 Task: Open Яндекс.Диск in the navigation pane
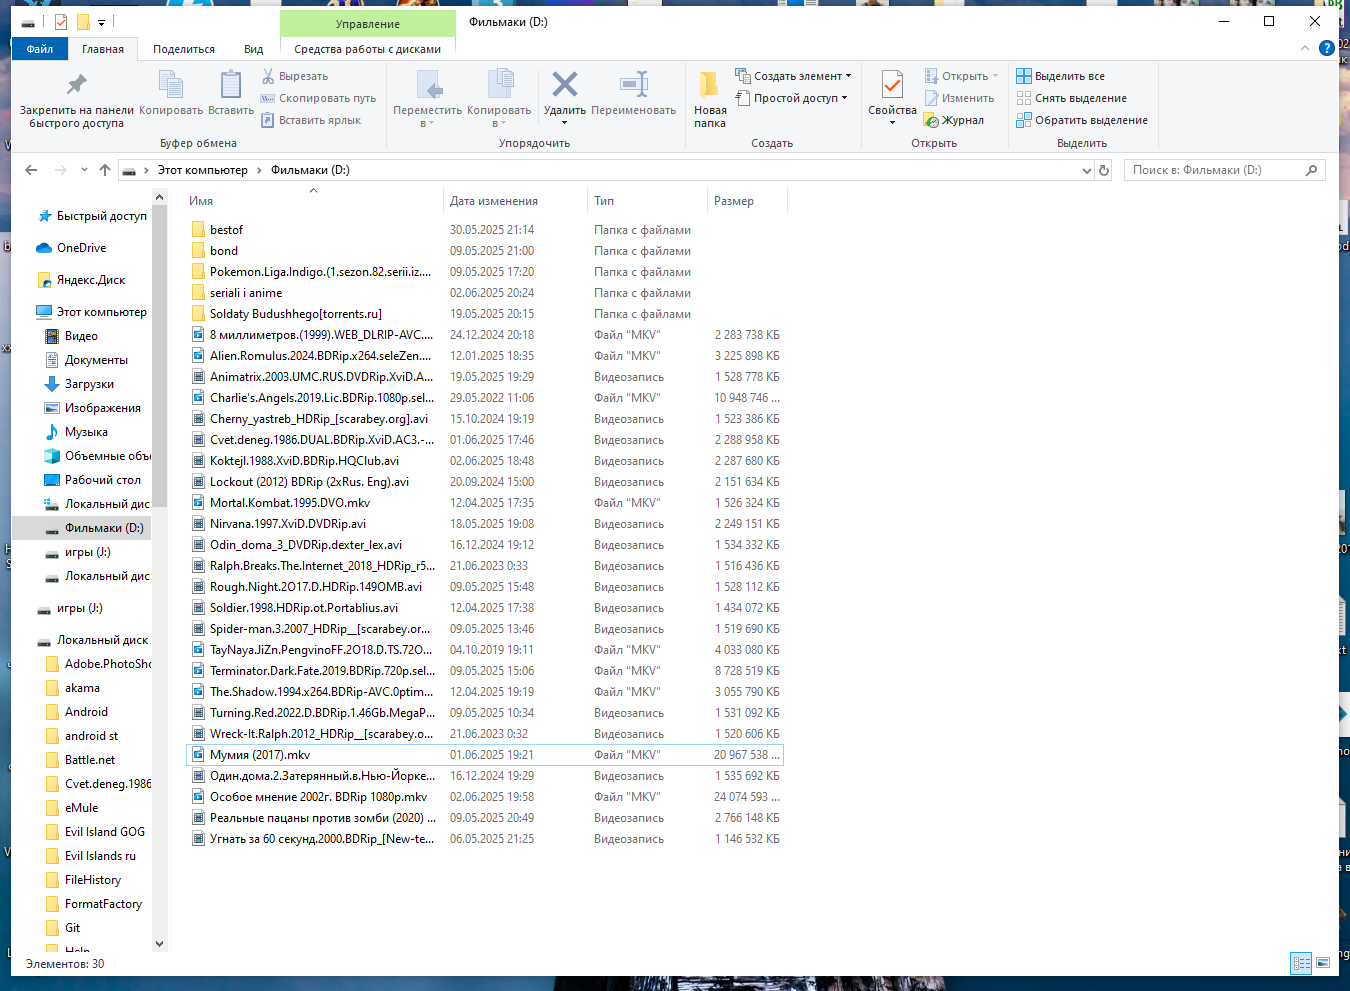(x=91, y=280)
